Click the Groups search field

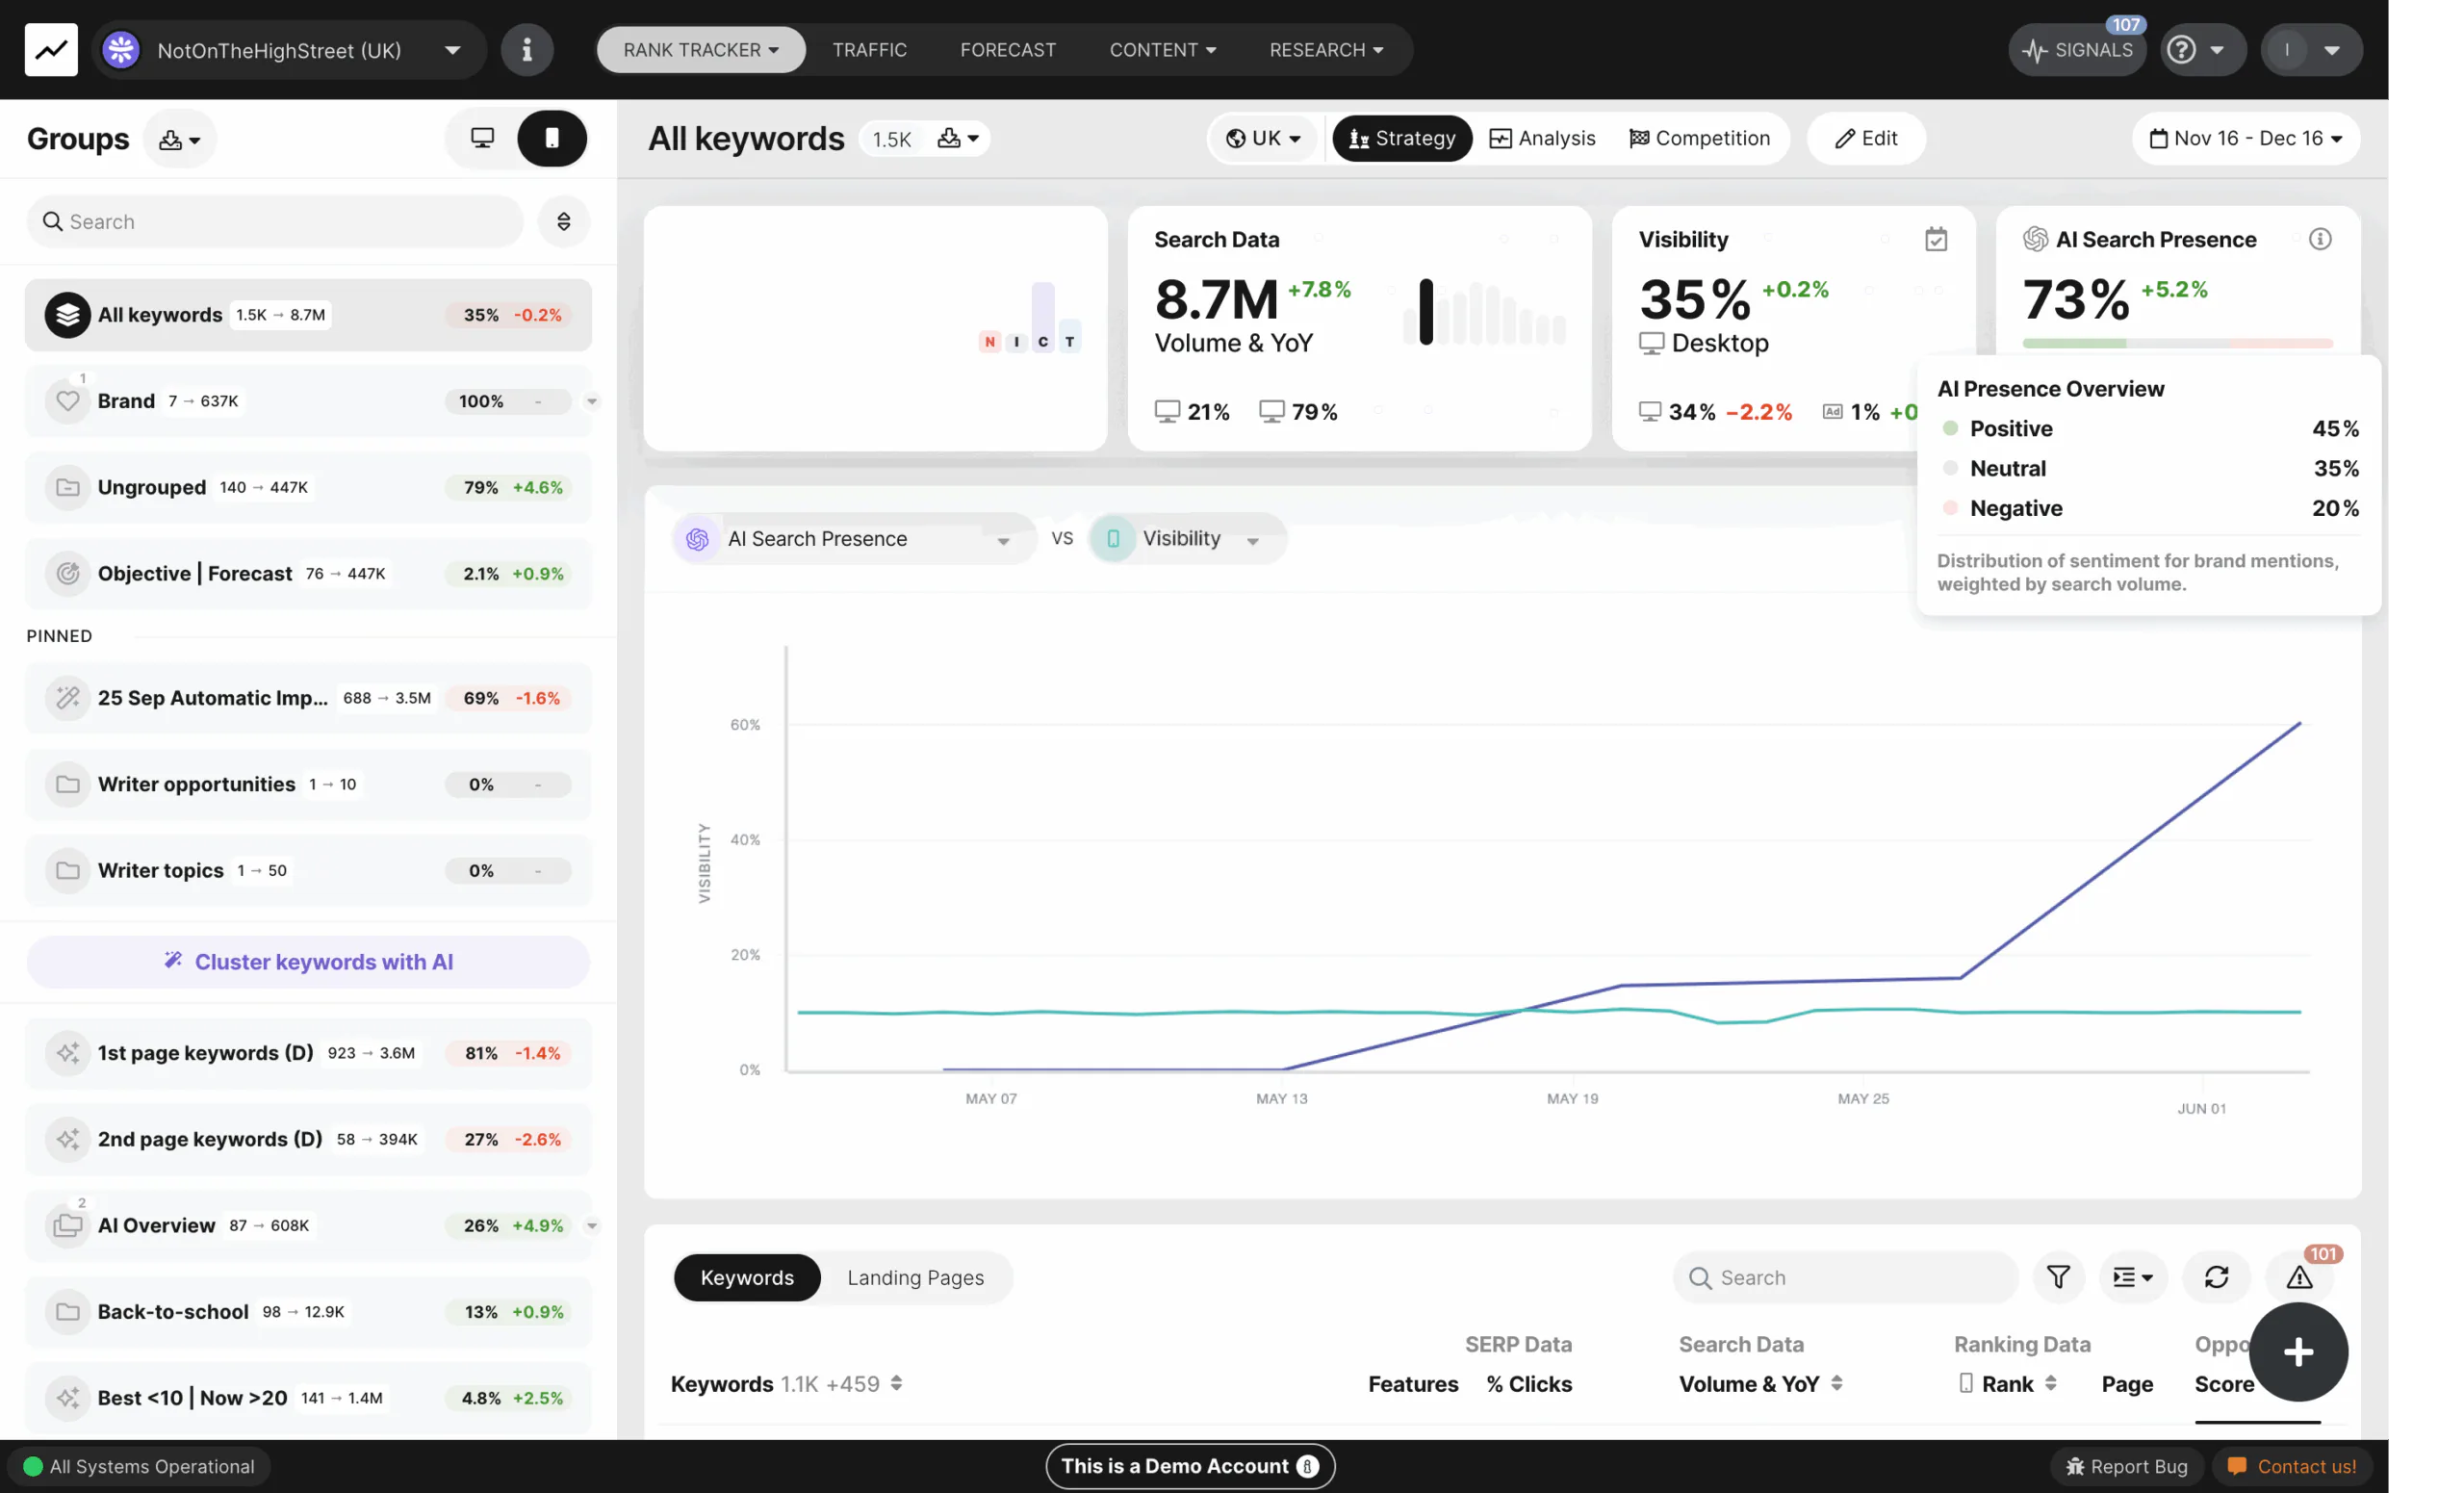(x=275, y=222)
